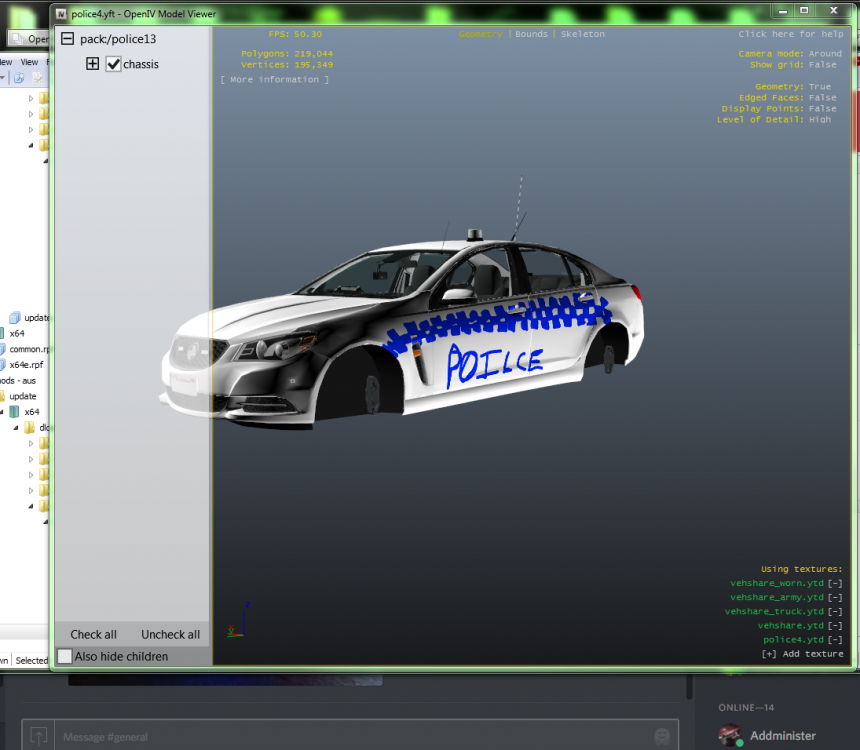
Task: Toggle the Edged Faces setting
Action: pyautogui.click(x=822, y=98)
